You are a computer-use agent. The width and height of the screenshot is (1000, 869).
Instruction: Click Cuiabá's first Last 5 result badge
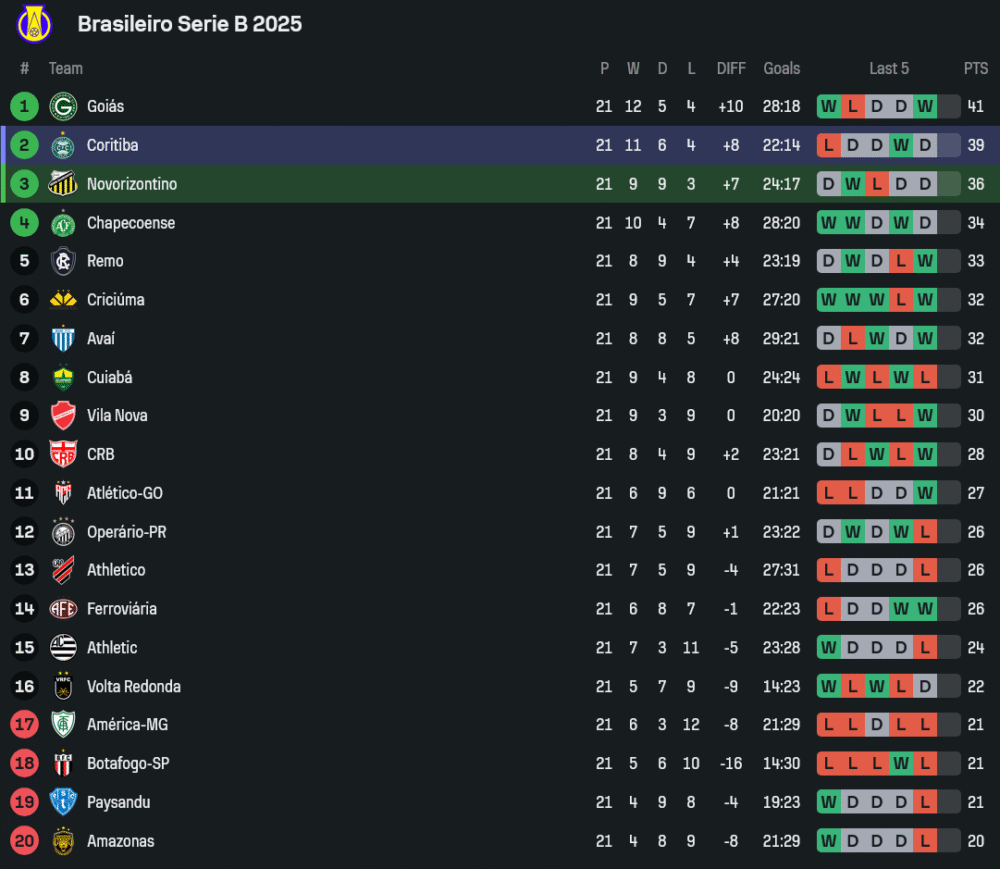coord(828,378)
